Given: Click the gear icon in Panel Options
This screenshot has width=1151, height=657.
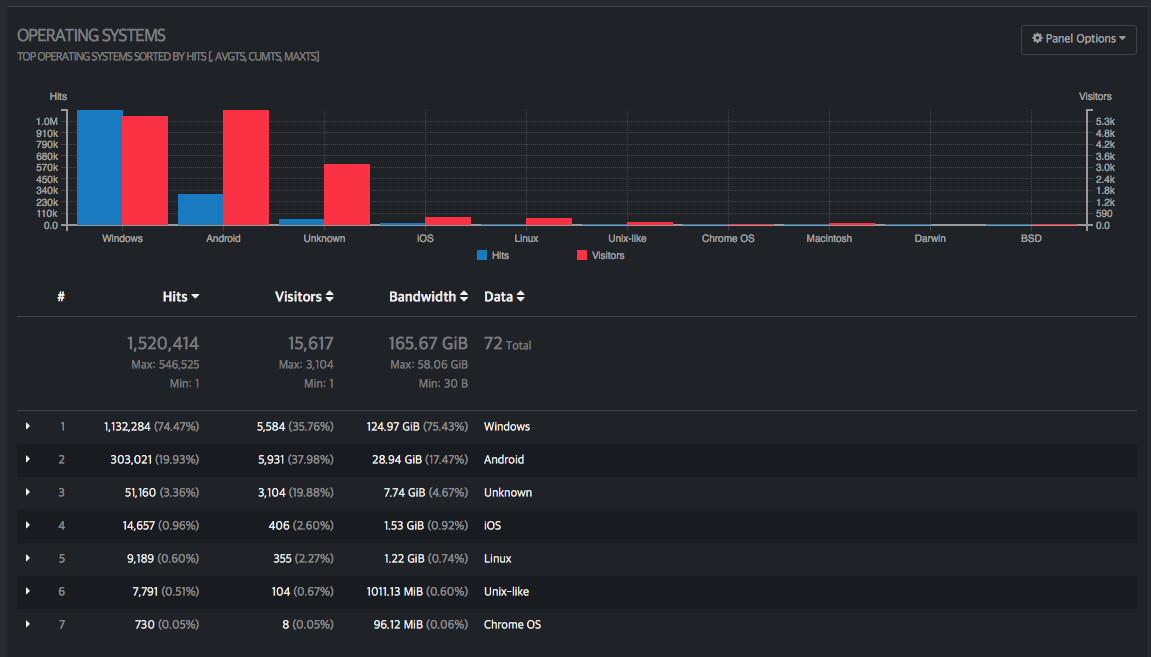Looking at the screenshot, I should tap(1037, 39).
